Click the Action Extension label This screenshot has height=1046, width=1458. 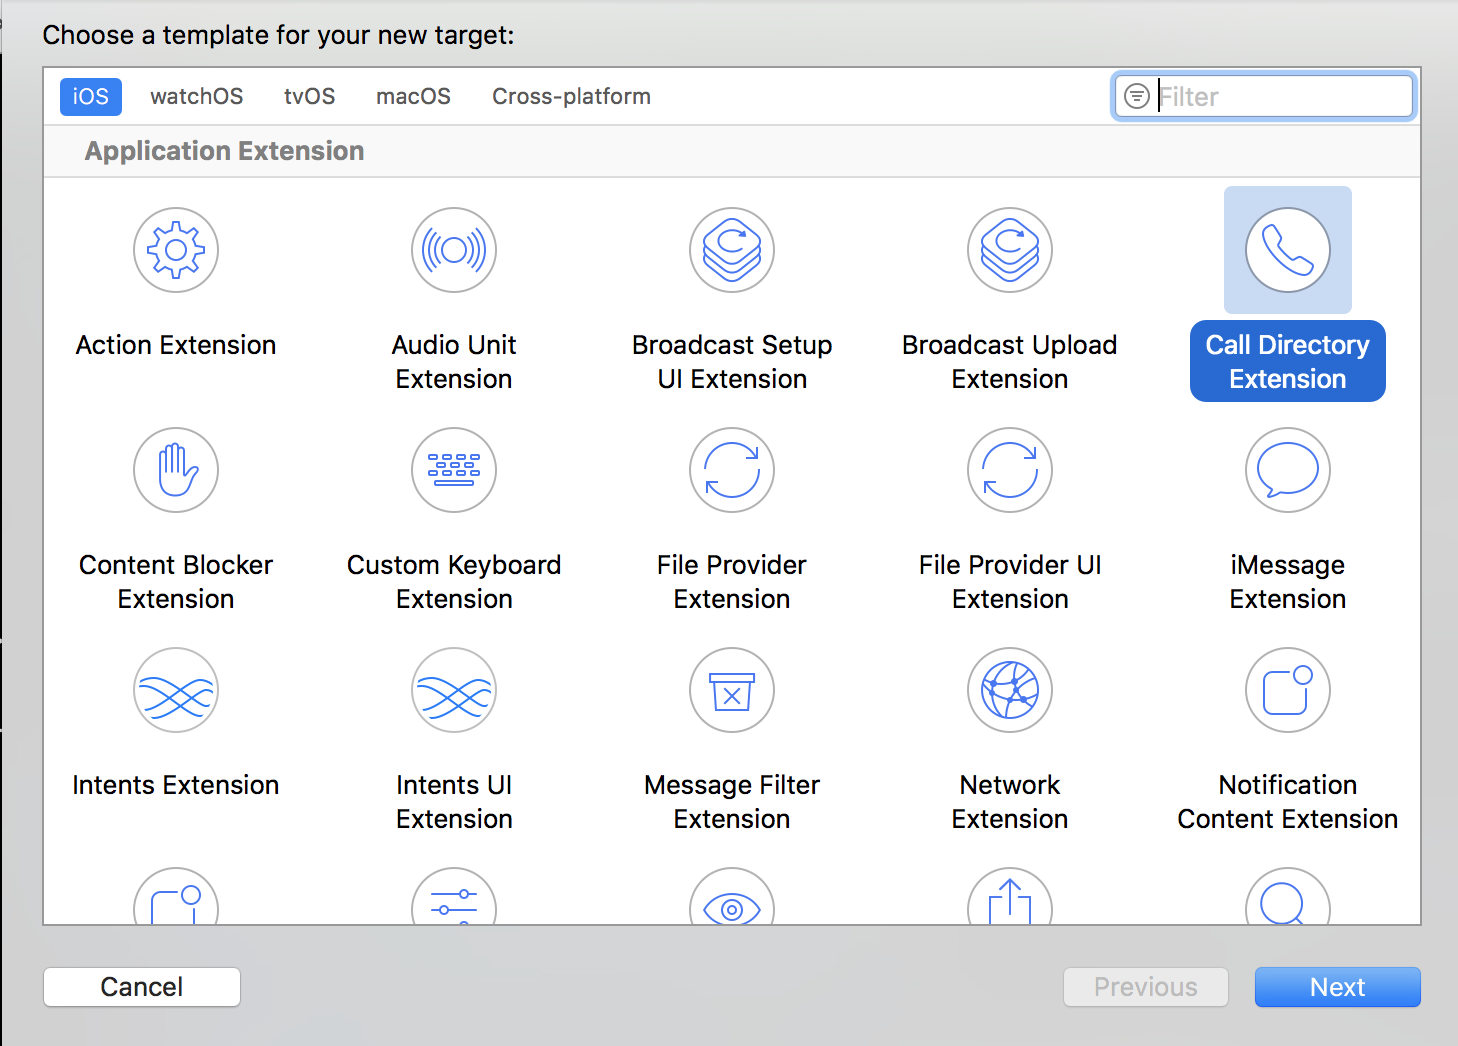click(176, 345)
